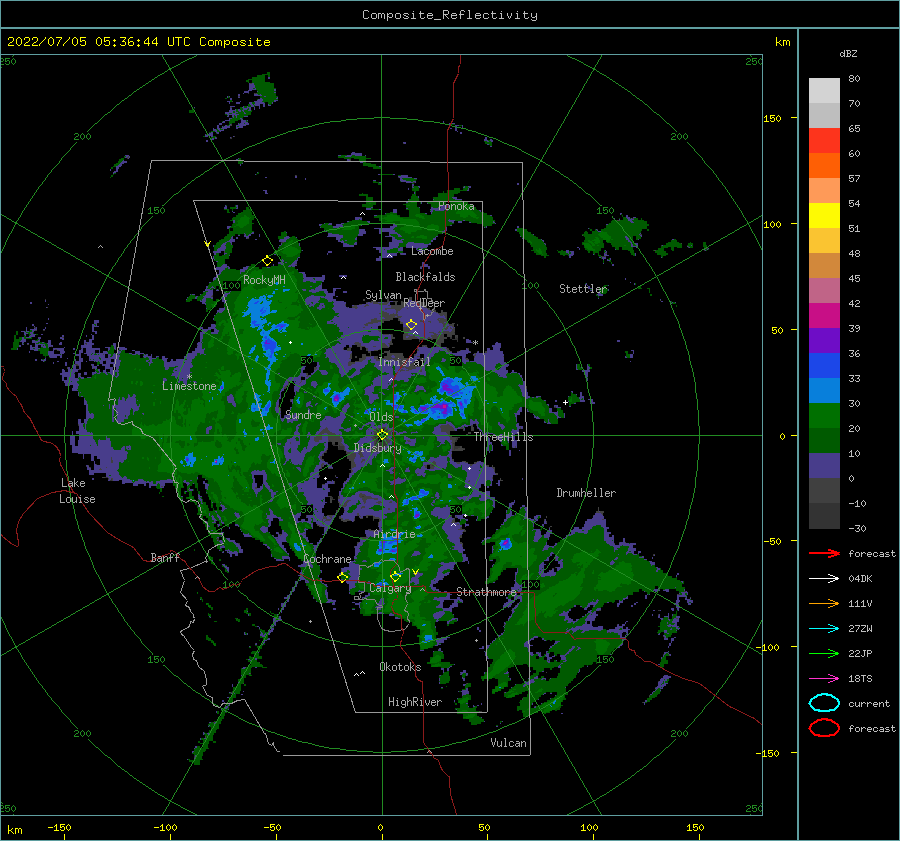Click the Sundre city label

tap(303, 414)
